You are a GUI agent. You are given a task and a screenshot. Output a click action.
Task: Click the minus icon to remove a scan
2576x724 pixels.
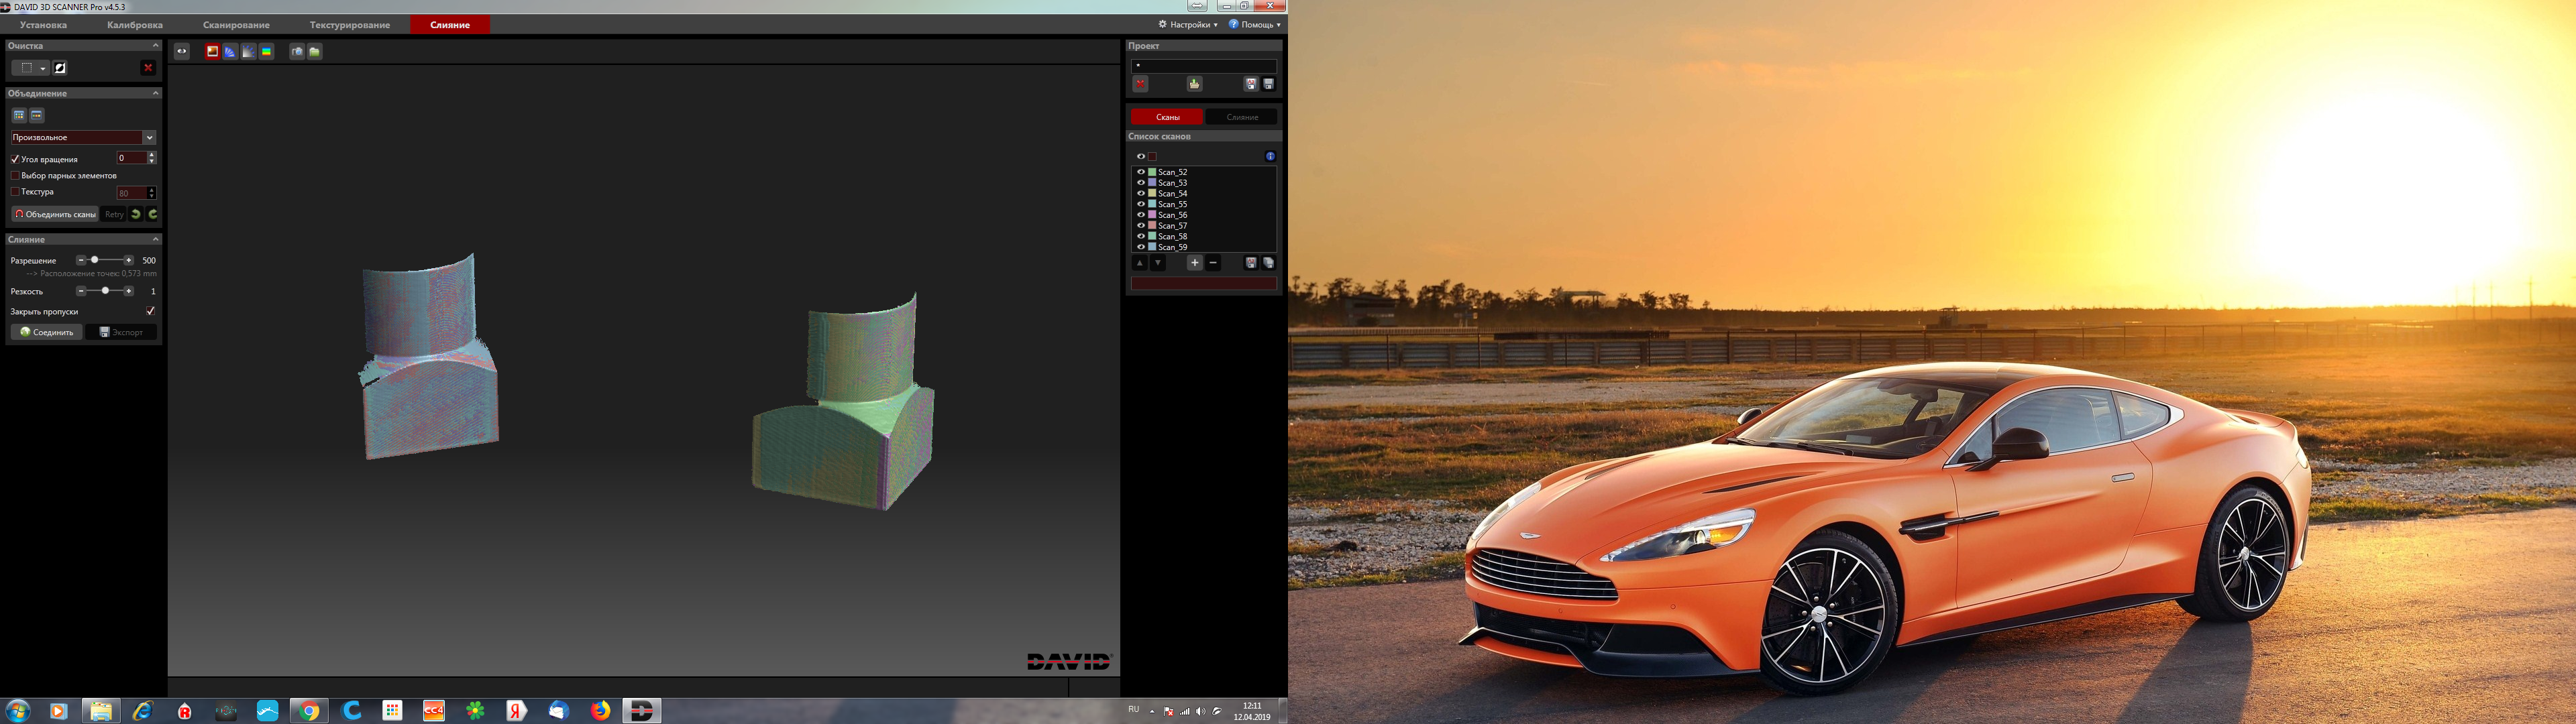point(1213,263)
